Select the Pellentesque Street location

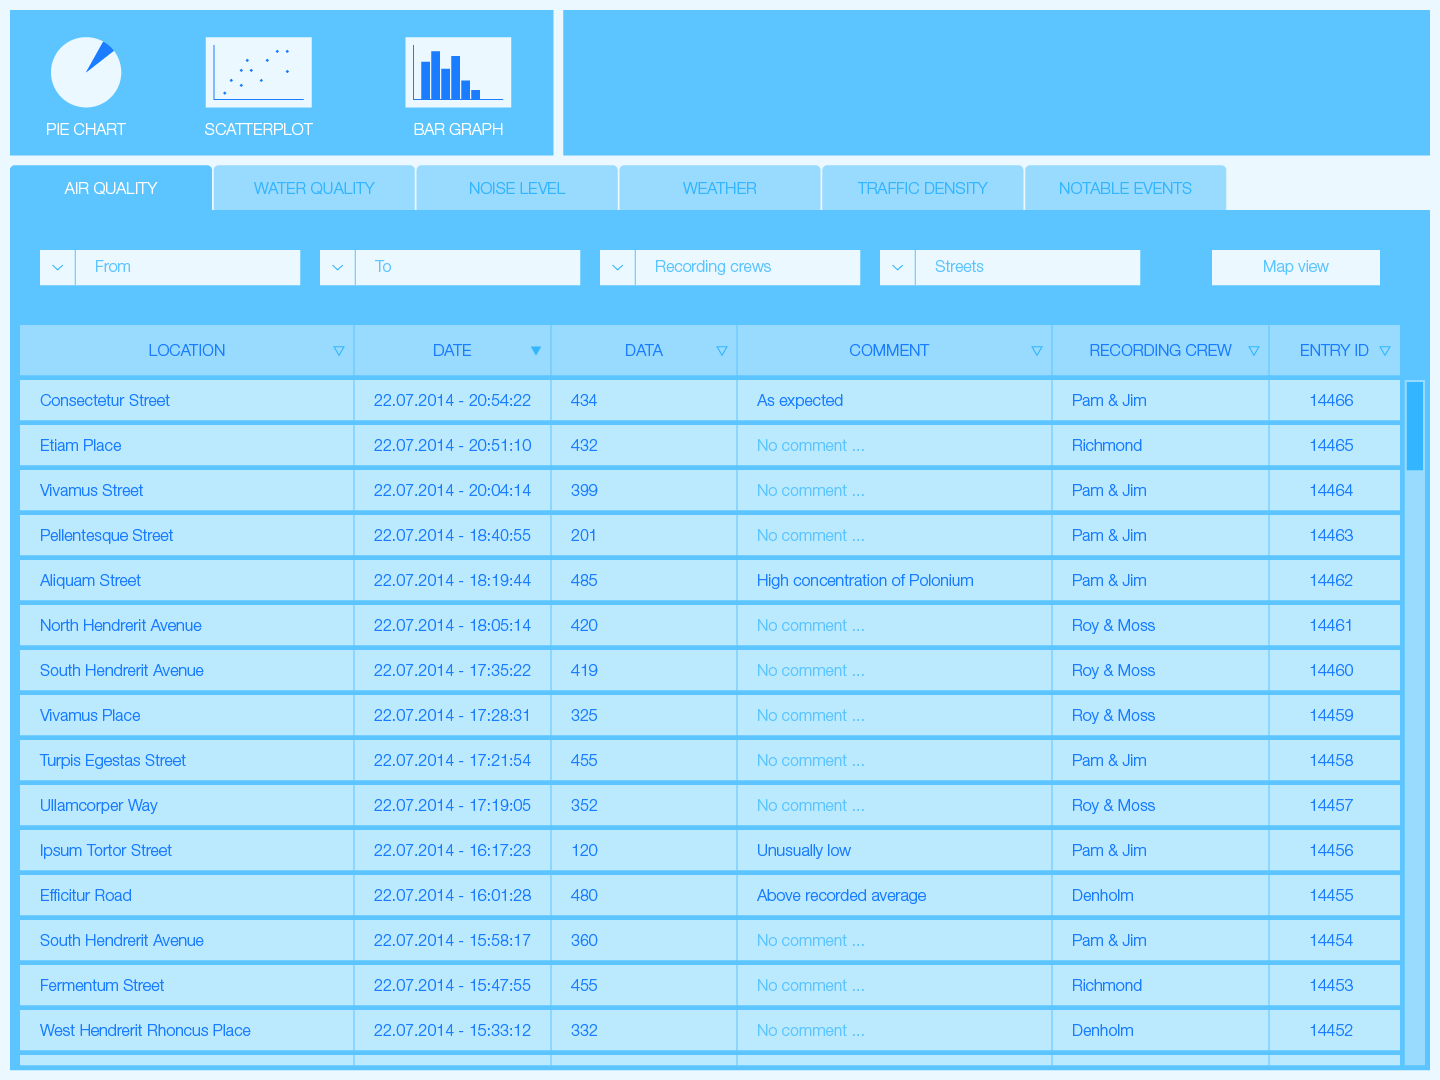(107, 536)
